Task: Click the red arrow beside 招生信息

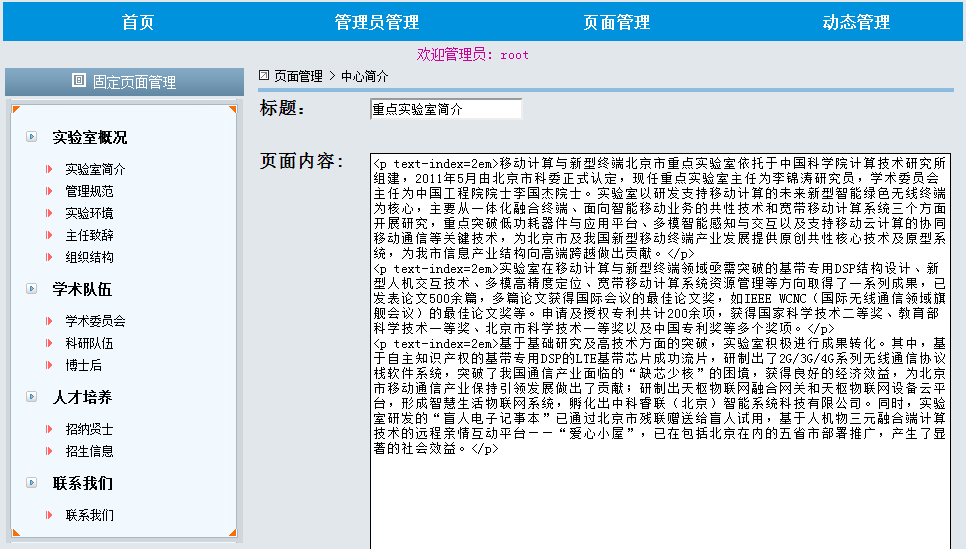Action: pos(49,451)
